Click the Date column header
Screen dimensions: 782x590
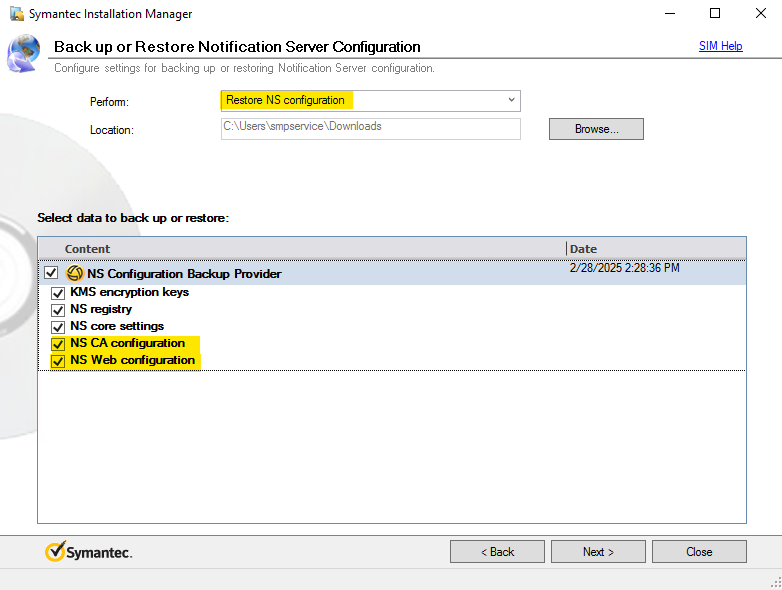(x=583, y=249)
